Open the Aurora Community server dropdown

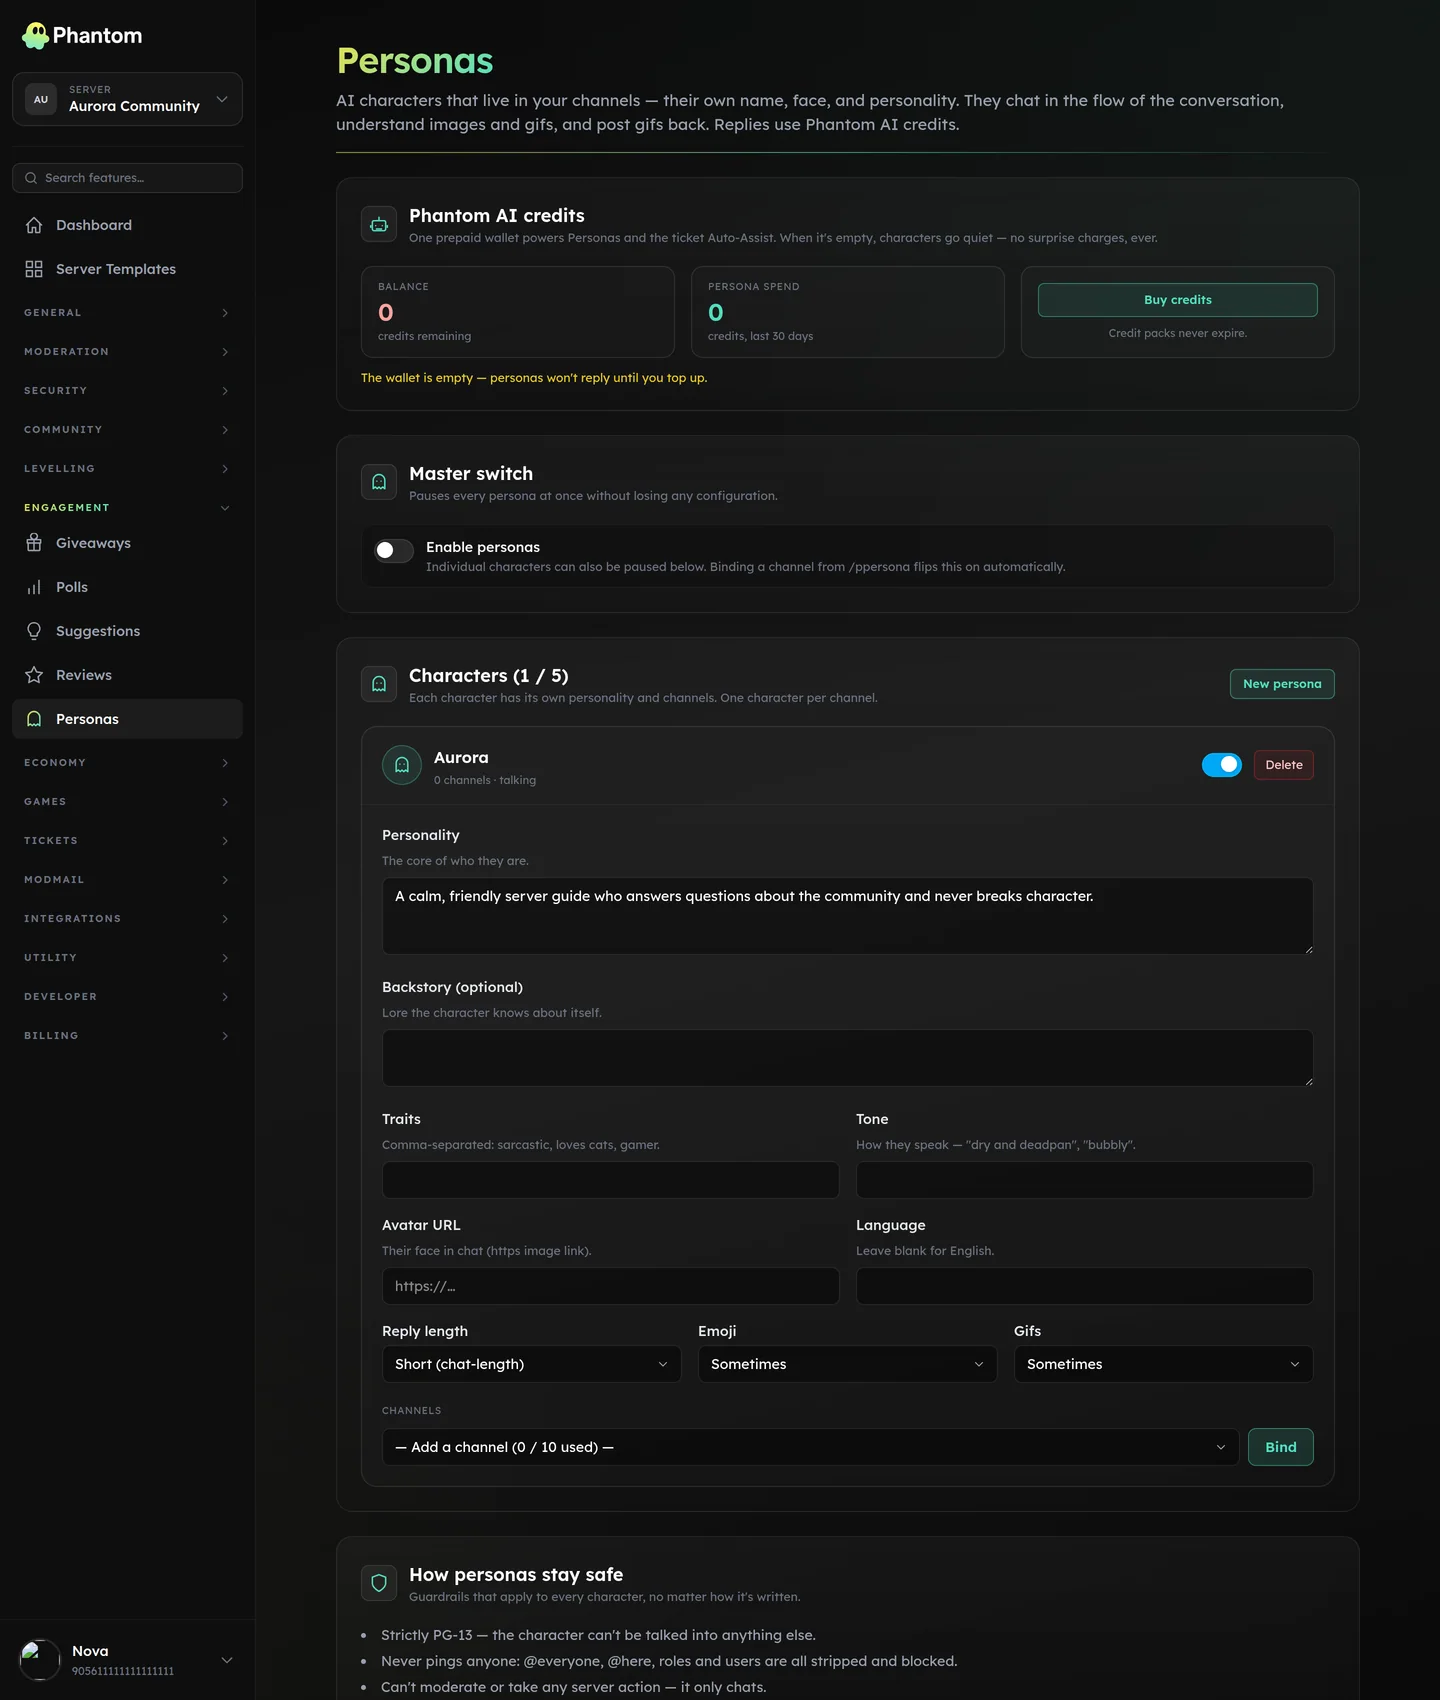[x=127, y=99]
